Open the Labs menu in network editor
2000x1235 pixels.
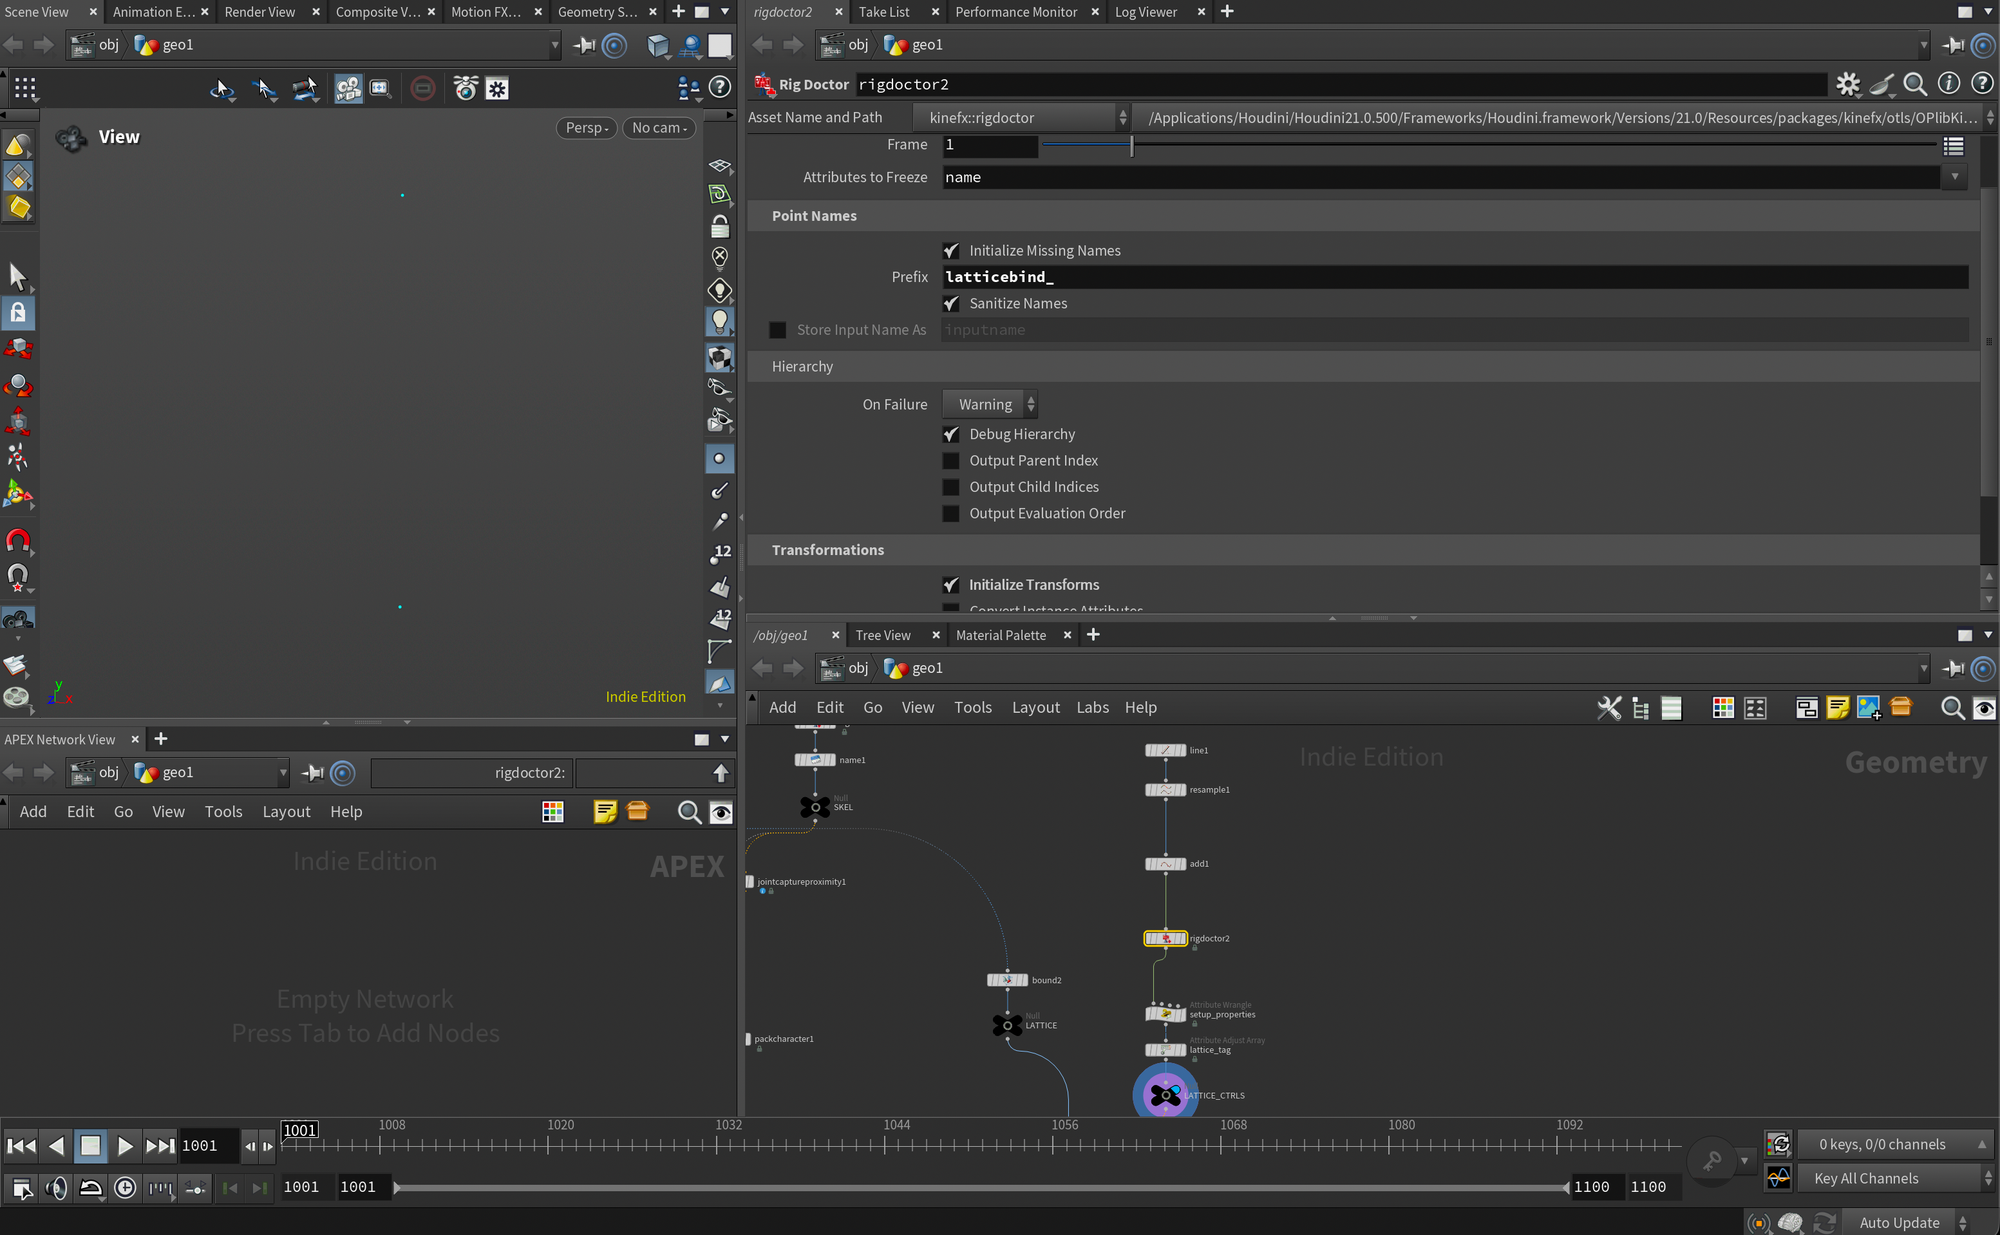(1092, 707)
